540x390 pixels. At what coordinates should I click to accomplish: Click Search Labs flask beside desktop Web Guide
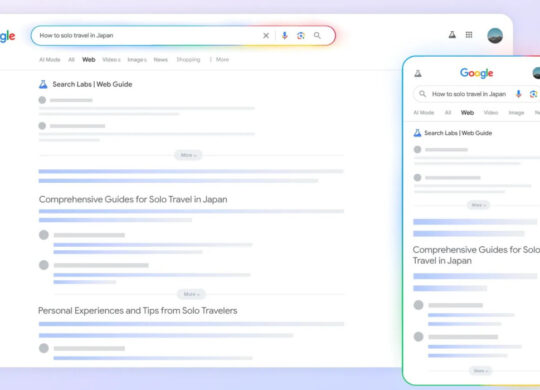[43, 84]
